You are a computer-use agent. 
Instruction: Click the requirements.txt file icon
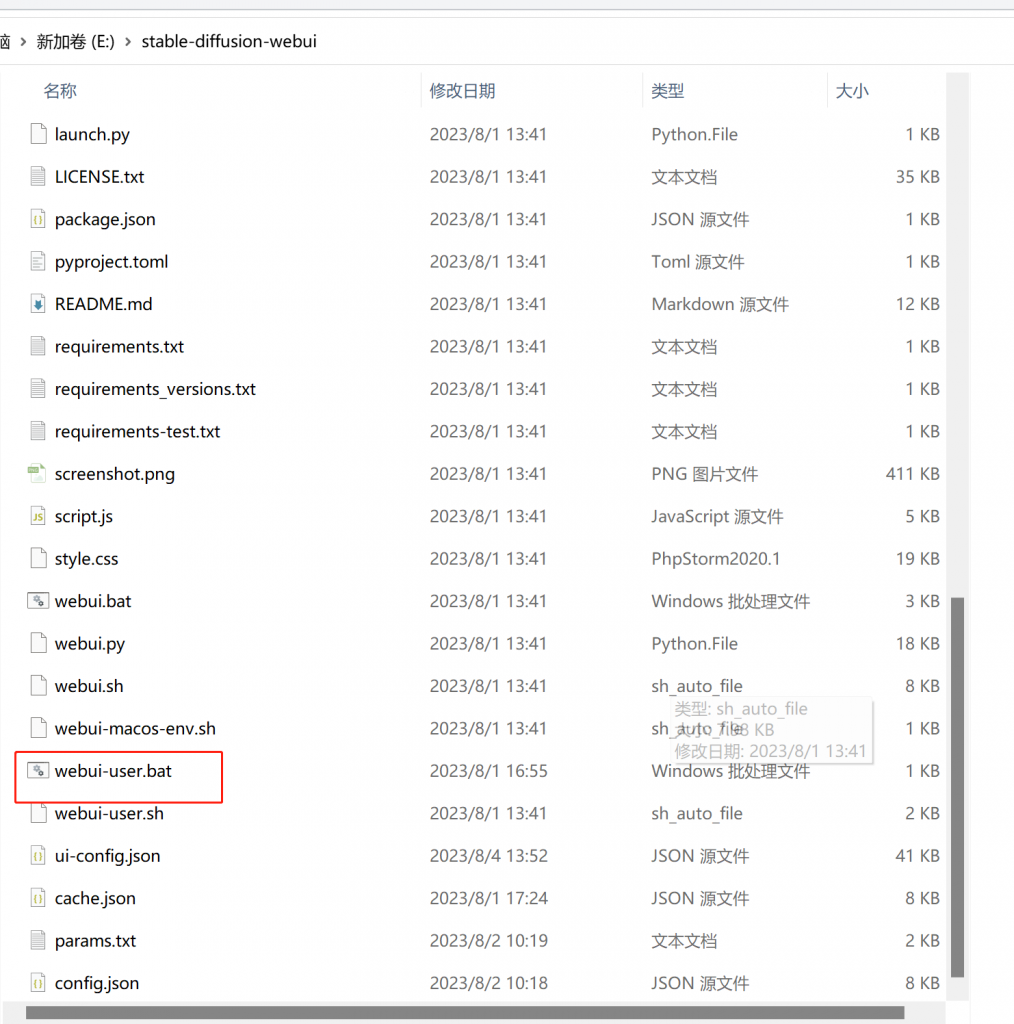pyautogui.click(x=39, y=346)
